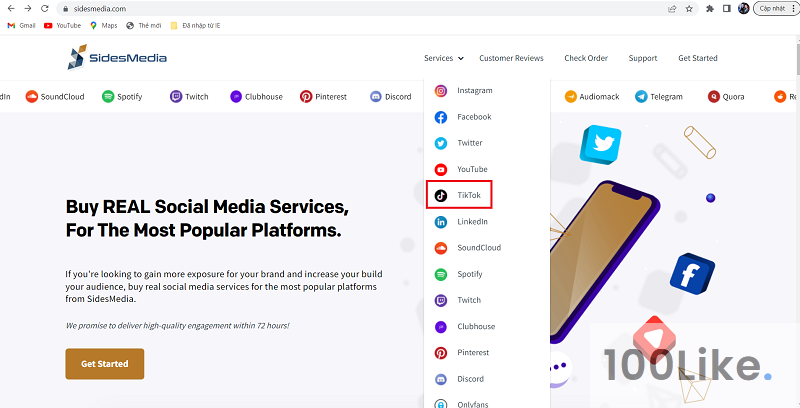Go forward with the browser forward arrow
Viewport: 800px width, 408px height.
coord(28,9)
